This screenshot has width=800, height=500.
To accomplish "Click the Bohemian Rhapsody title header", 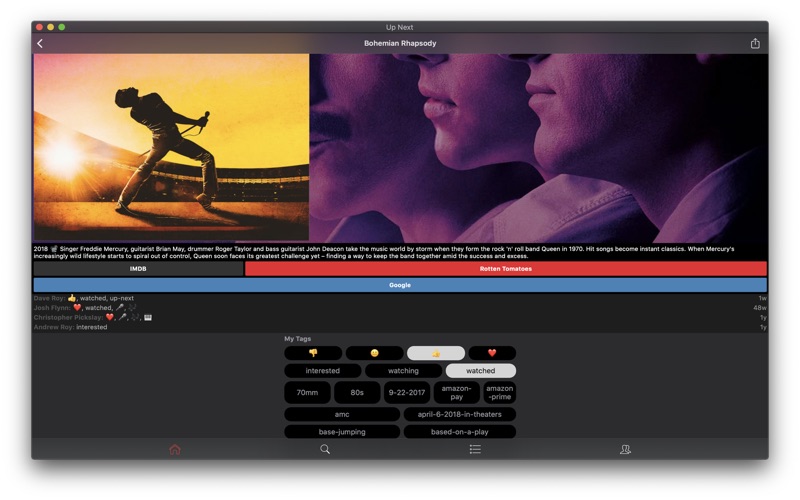I will click(400, 43).
